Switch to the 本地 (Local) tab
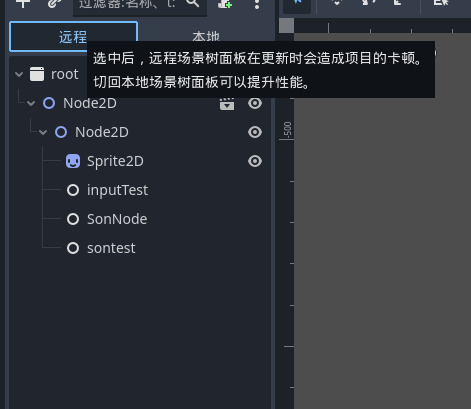Image resolution: width=471 pixels, height=409 pixels. [x=206, y=37]
